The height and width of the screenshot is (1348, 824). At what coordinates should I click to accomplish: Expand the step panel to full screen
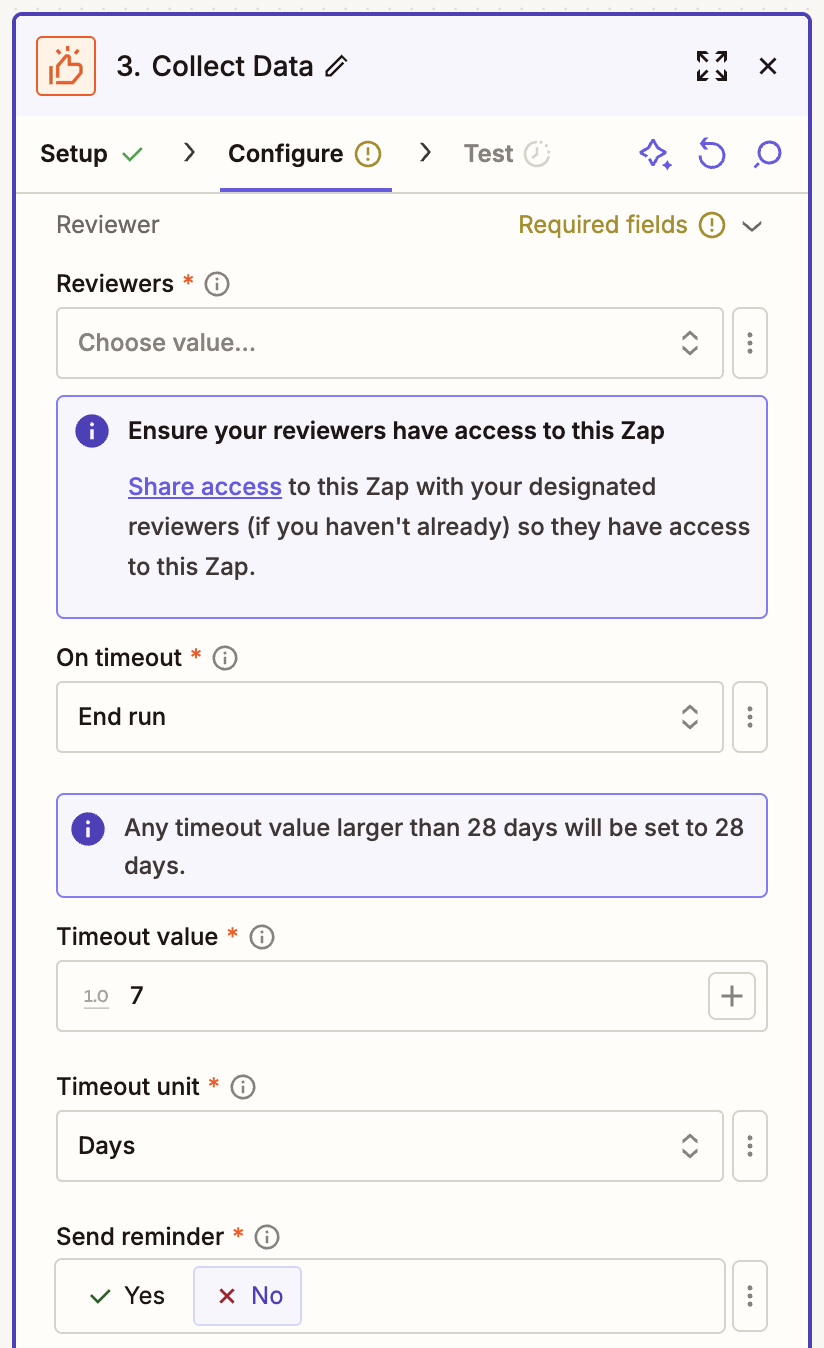712,66
